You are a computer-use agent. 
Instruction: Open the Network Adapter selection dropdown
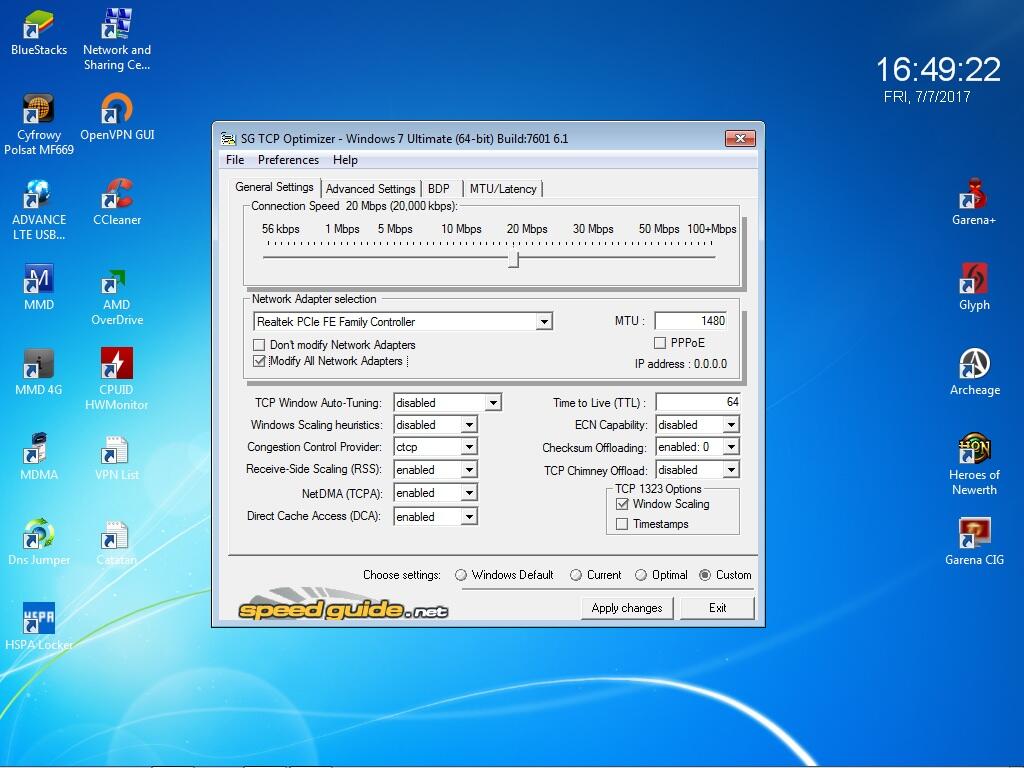(x=545, y=321)
